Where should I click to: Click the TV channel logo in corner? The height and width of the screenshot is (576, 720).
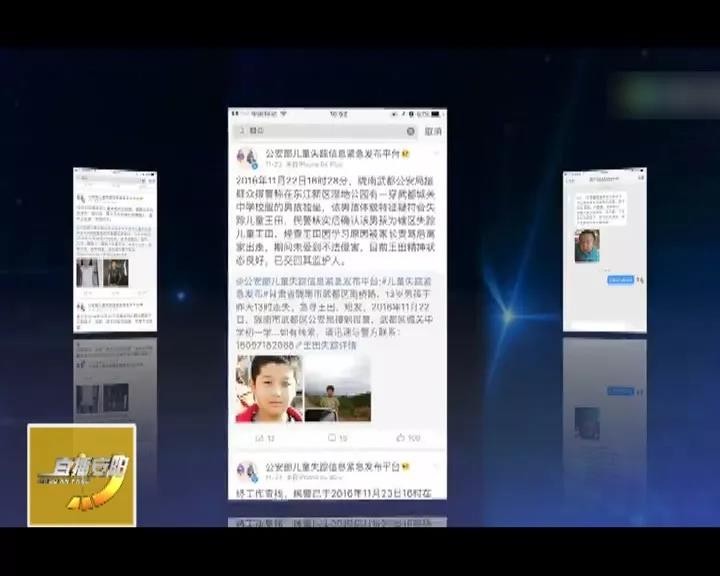coord(81,475)
